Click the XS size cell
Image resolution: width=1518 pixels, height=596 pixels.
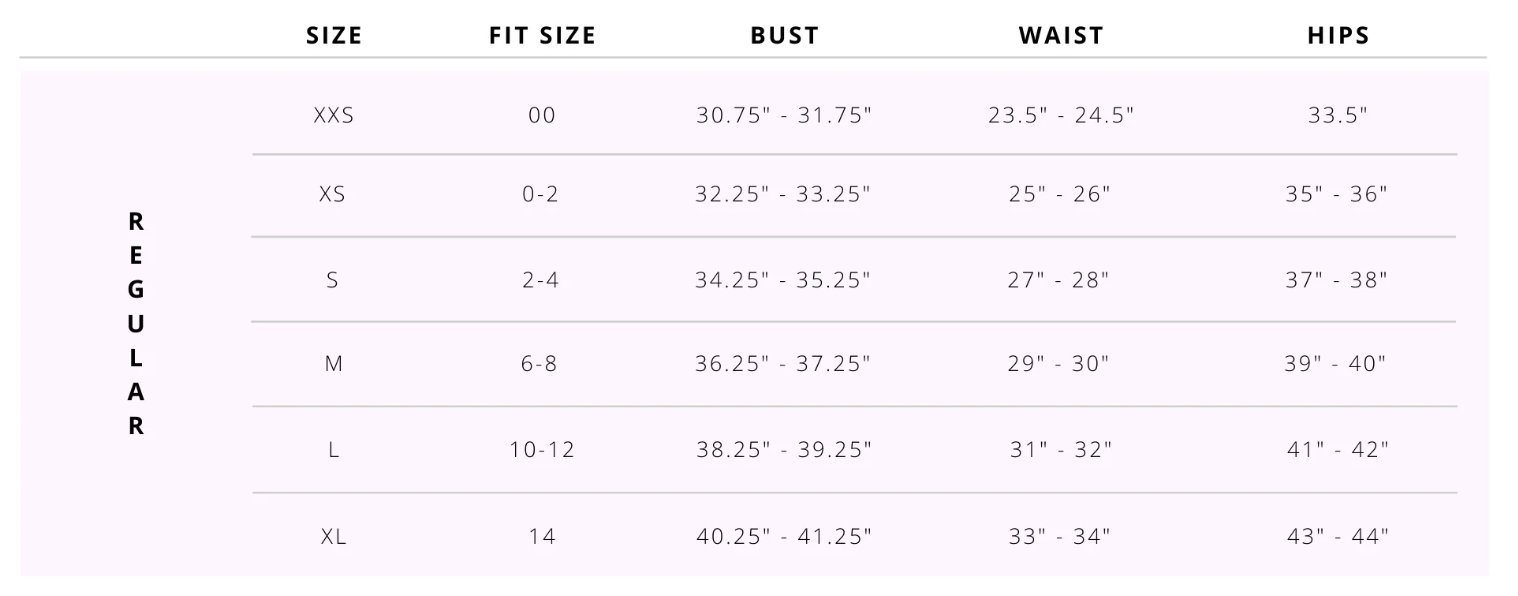[x=333, y=194]
